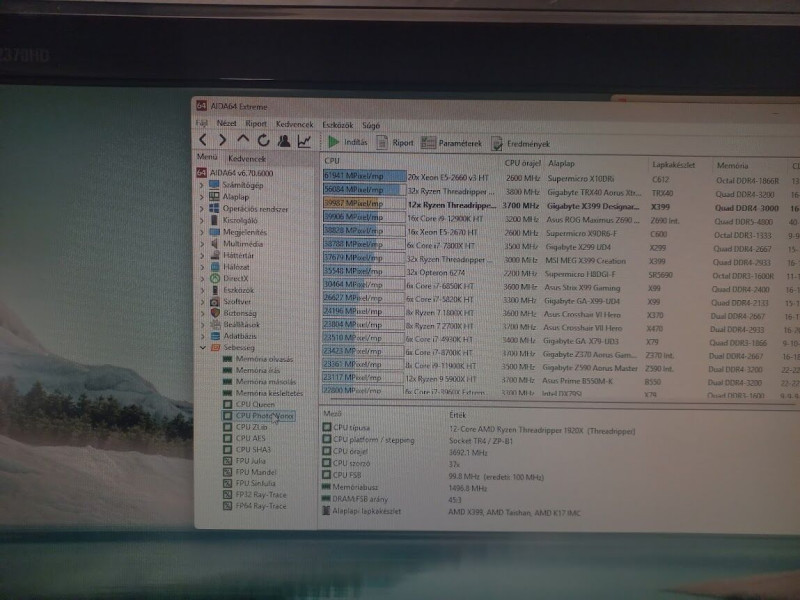Screen dimensions: 800x600
Task: Sort by Memória column header
Action: (x=732, y=166)
